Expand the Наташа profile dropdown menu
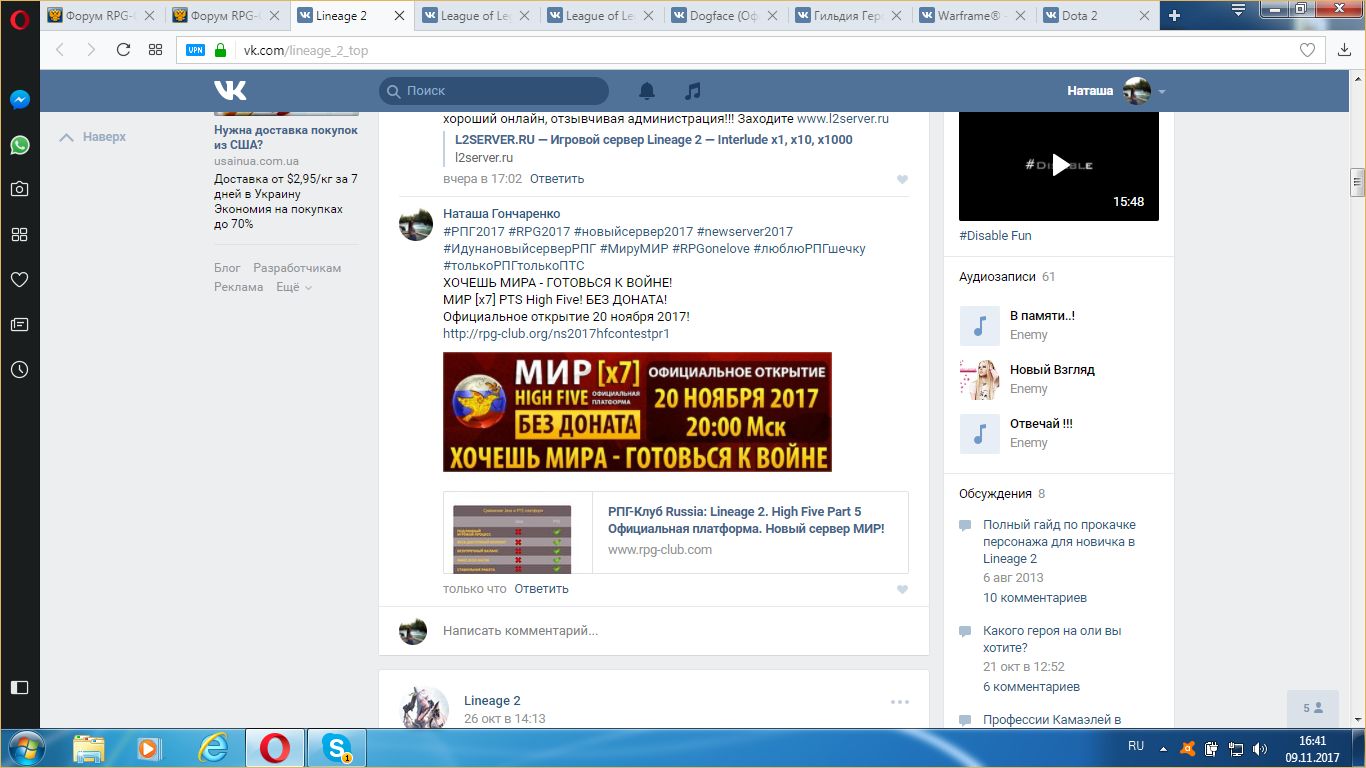The height and width of the screenshot is (768, 1366). [1161, 92]
